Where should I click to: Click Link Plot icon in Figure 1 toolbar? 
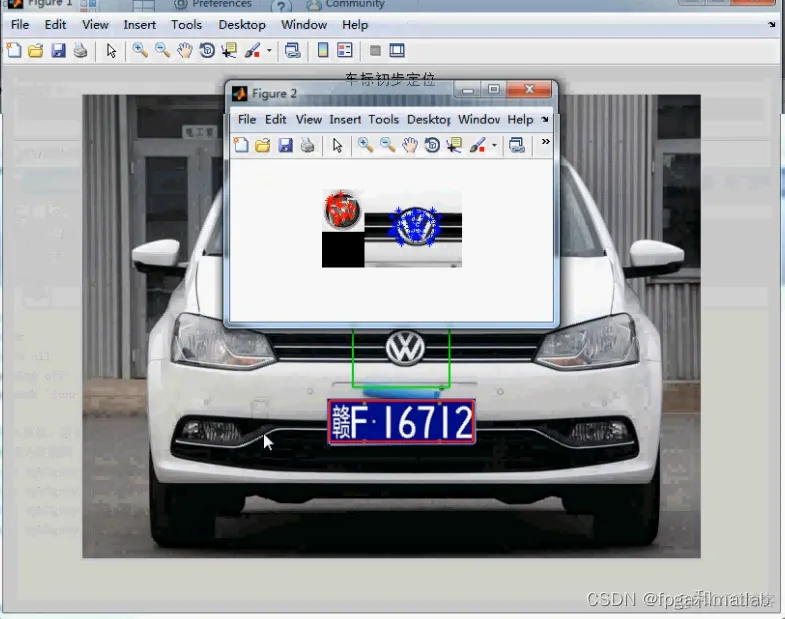pos(292,51)
